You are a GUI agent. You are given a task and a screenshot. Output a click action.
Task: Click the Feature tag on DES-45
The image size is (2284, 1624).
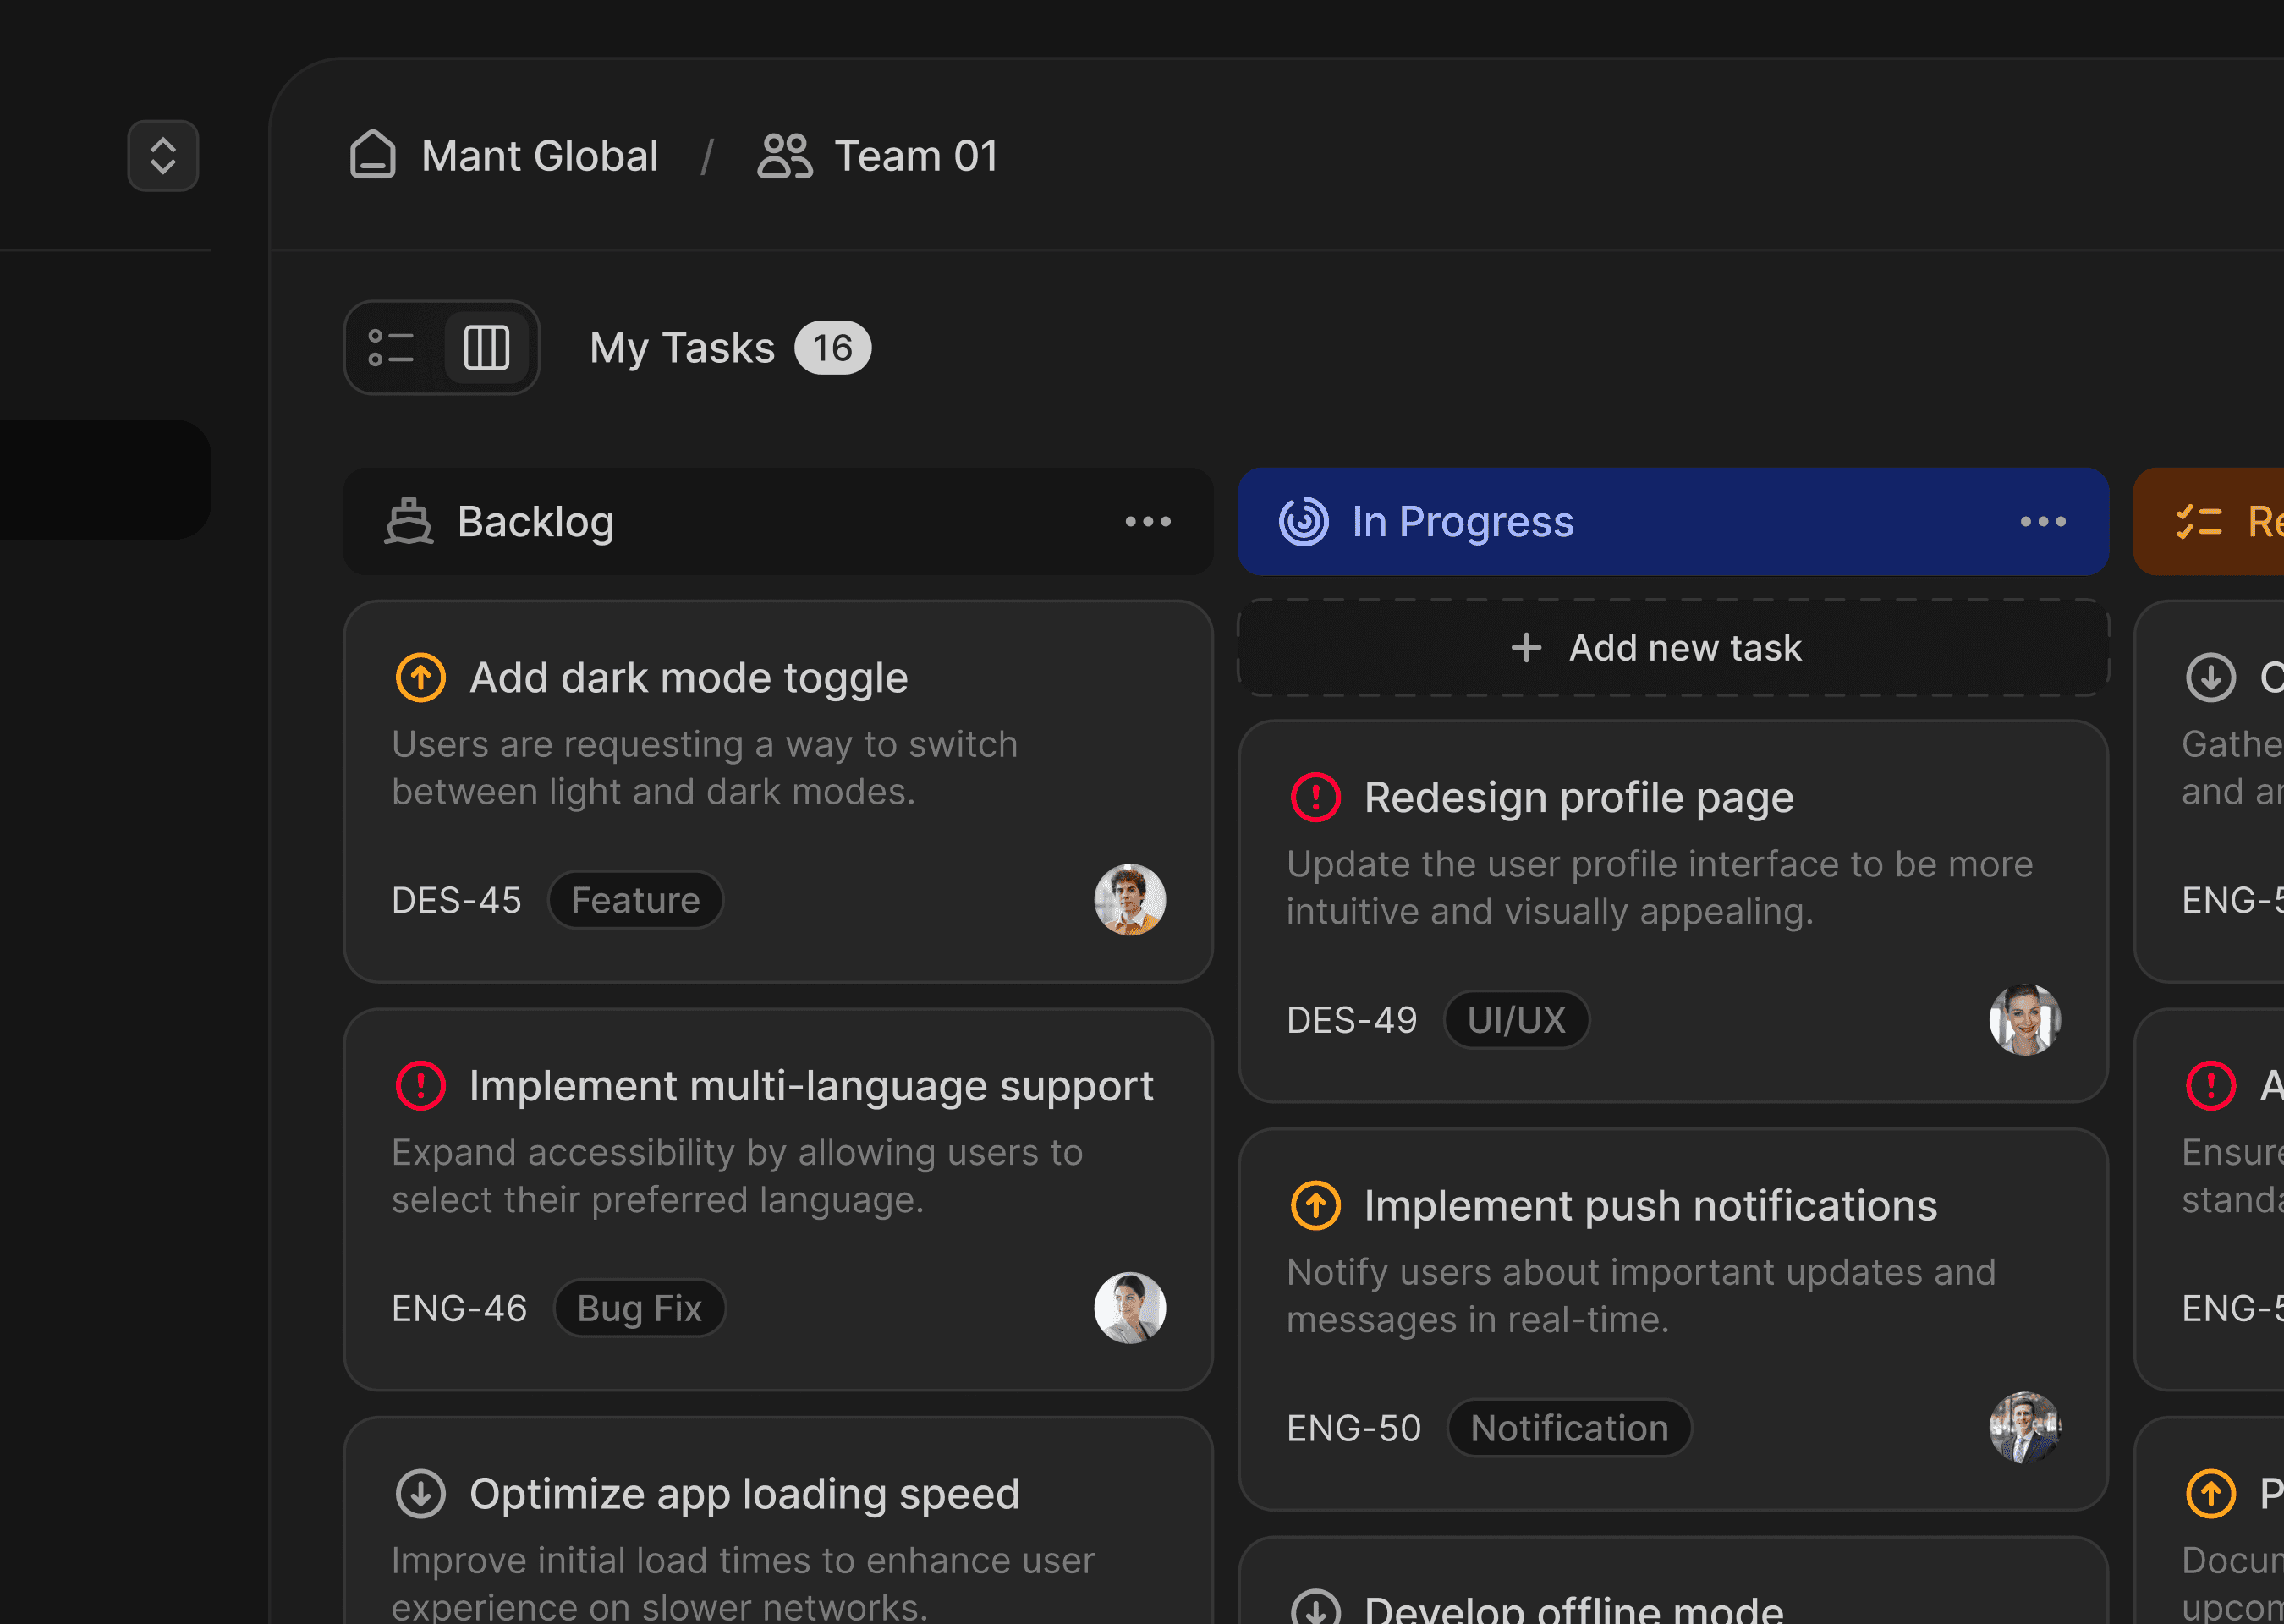coord(635,900)
